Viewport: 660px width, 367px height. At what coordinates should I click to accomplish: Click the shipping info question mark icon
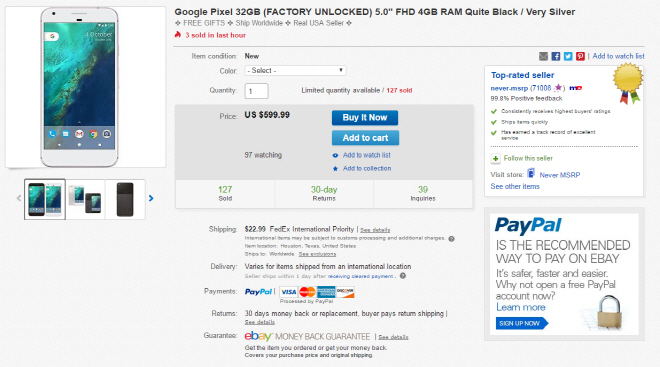point(451,239)
